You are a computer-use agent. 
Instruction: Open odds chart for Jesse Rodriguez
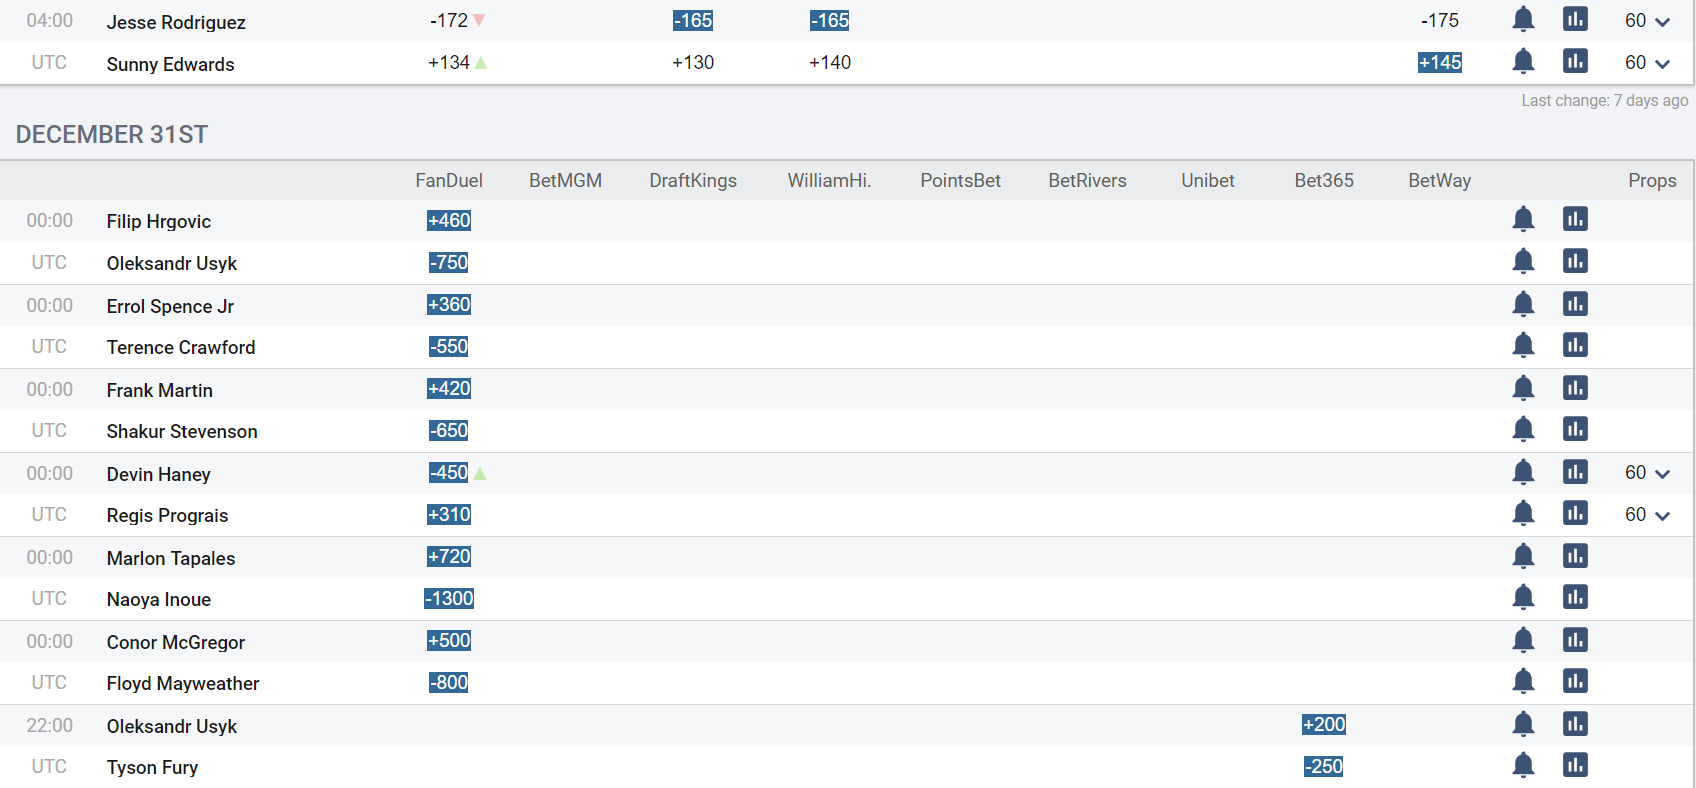tap(1575, 19)
